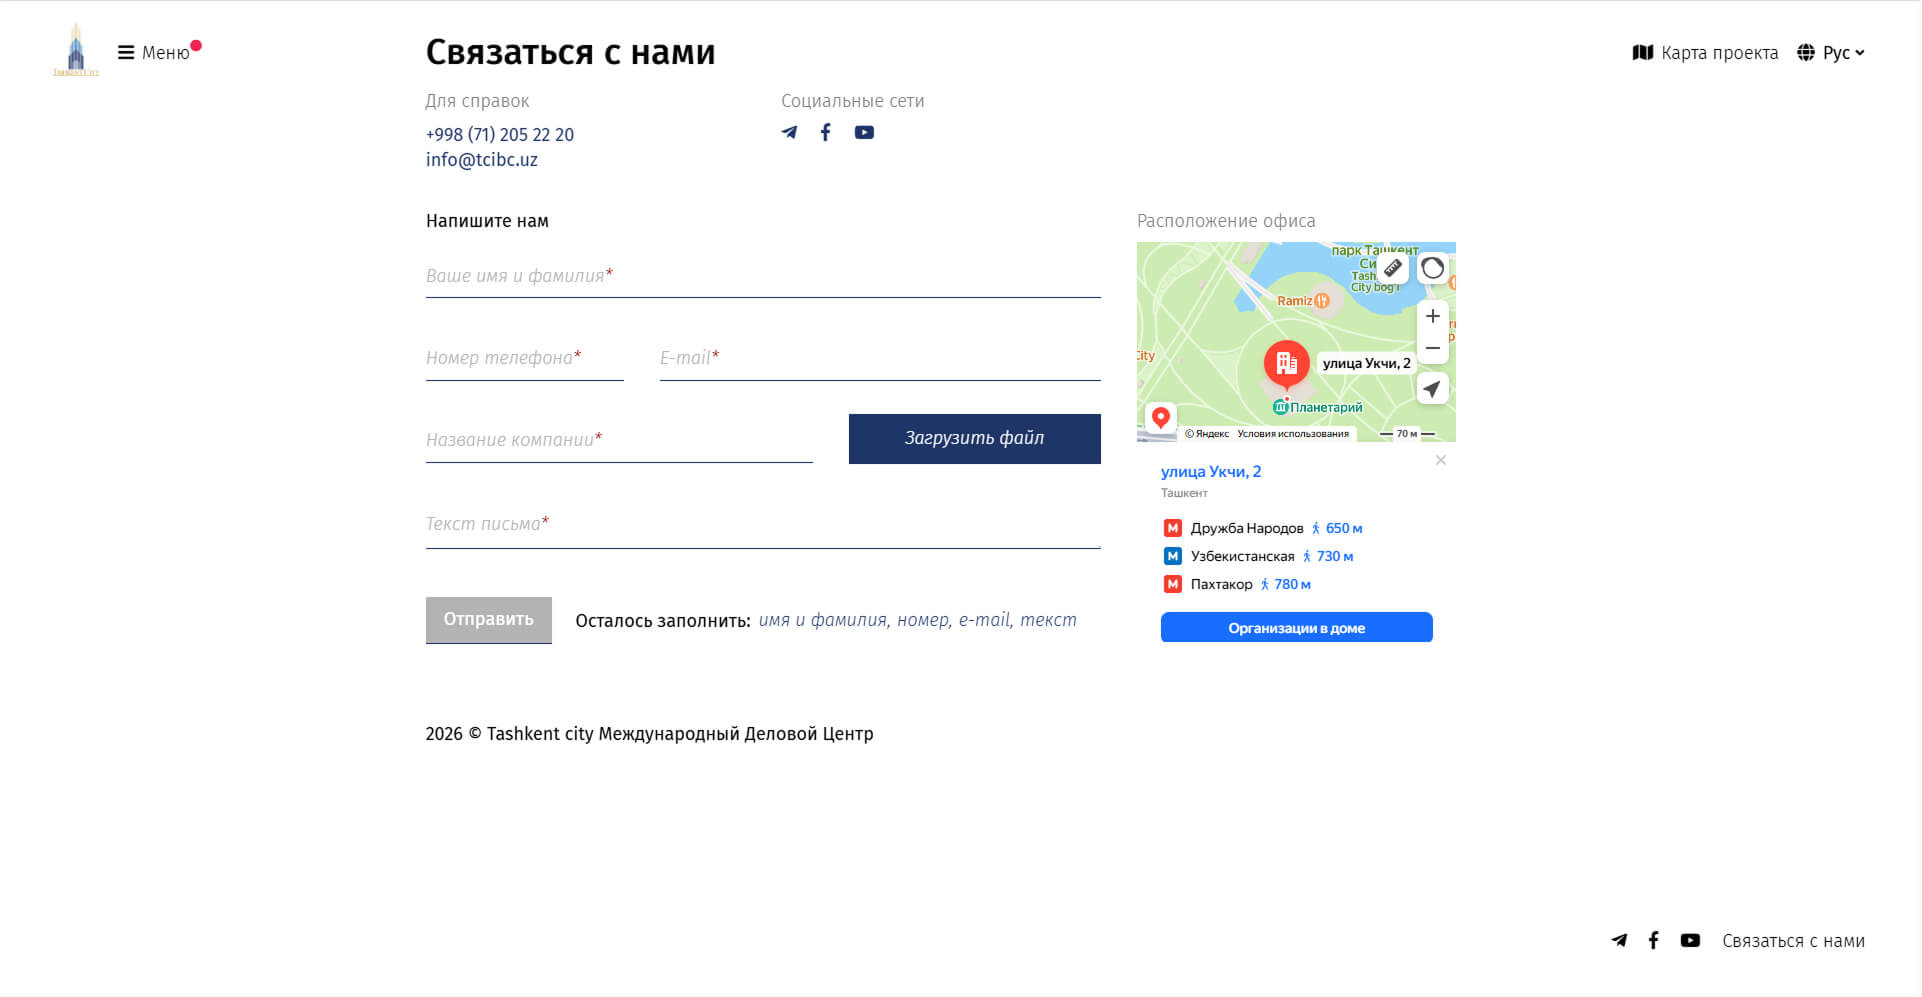The image size is (1922, 997).
Task: Open Telegram icon under Социальные сети
Action: [x=789, y=132]
